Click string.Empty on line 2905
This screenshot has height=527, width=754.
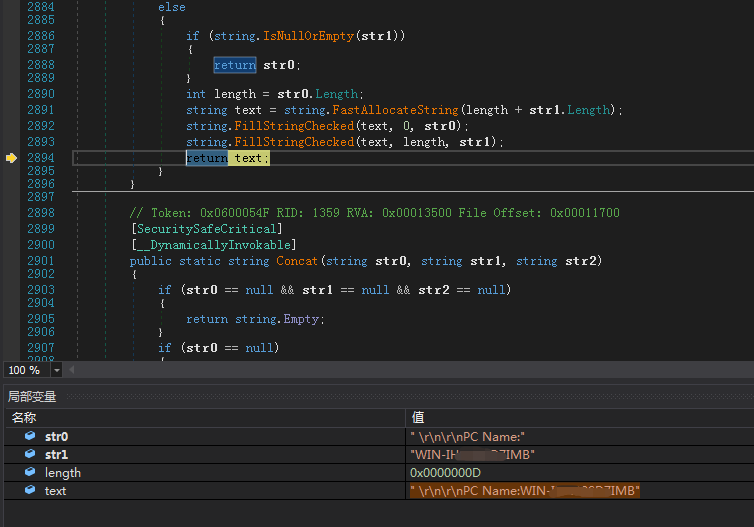coord(277,319)
